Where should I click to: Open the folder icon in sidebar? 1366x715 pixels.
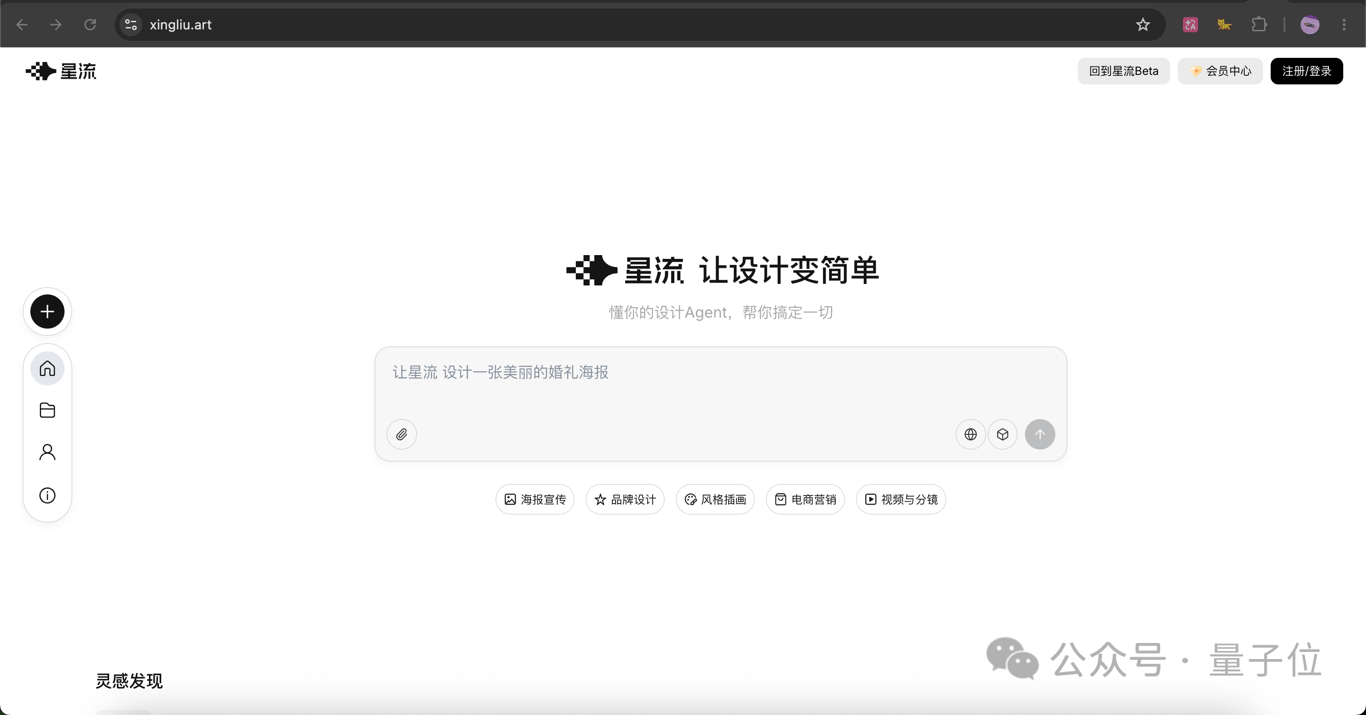pos(47,411)
